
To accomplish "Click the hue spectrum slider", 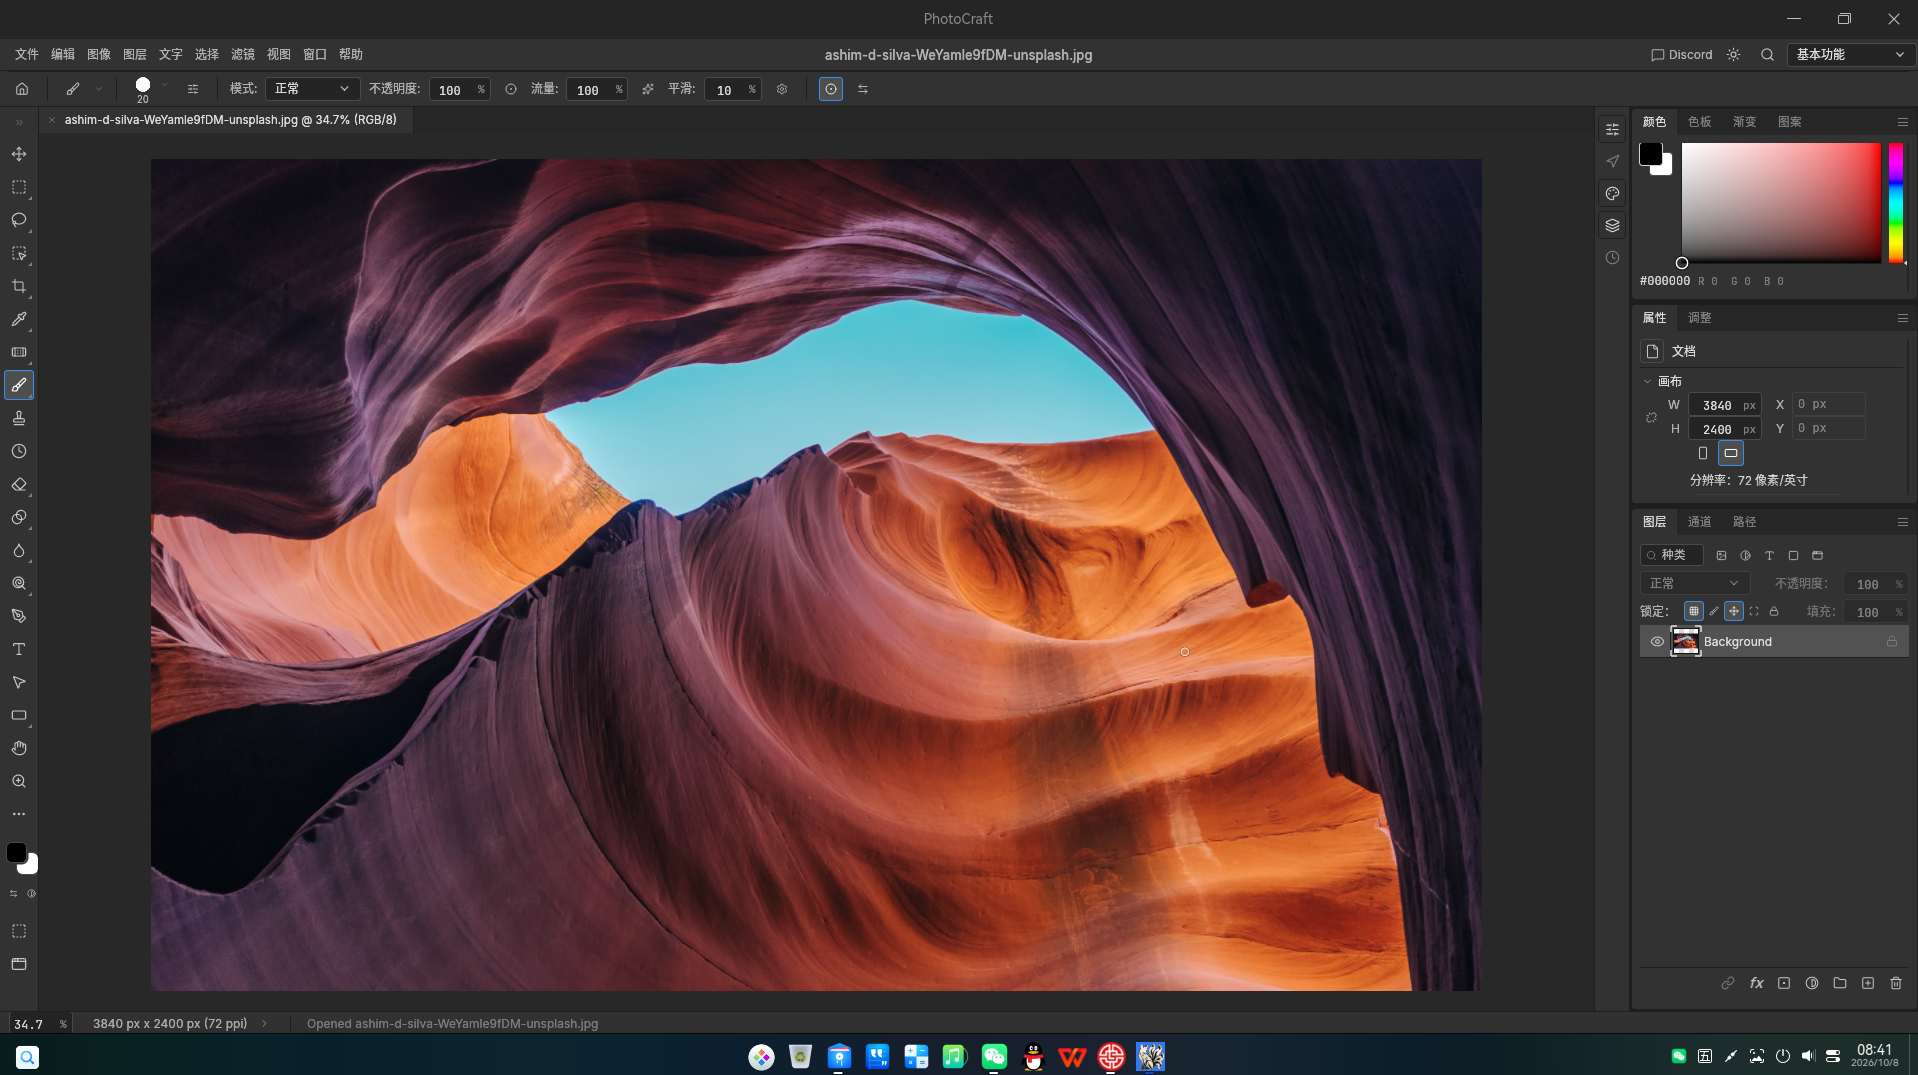I will pos(1895,203).
